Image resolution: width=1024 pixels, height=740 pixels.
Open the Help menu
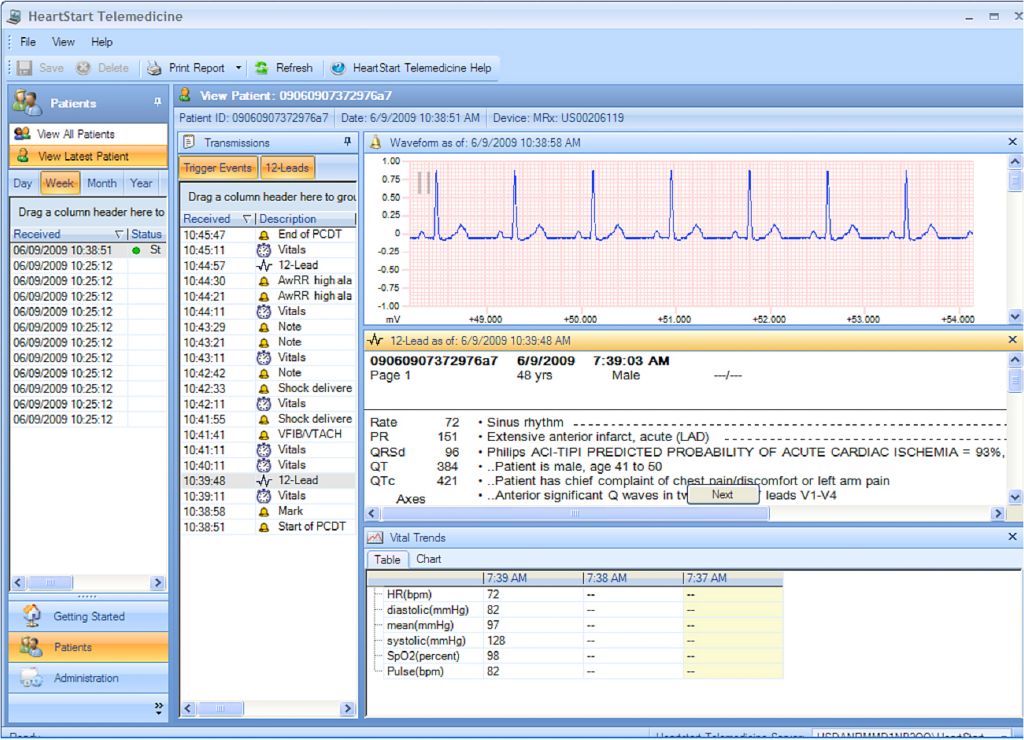click(x=102, y=42)
